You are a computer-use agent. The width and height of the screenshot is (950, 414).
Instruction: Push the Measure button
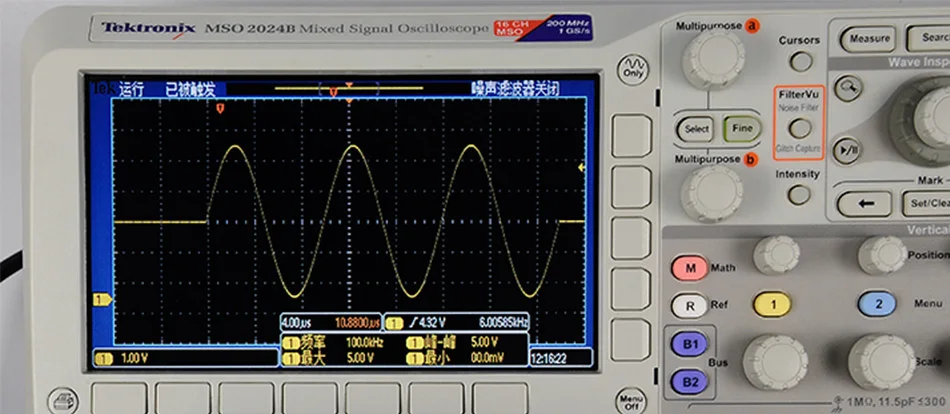pos(869,39)
